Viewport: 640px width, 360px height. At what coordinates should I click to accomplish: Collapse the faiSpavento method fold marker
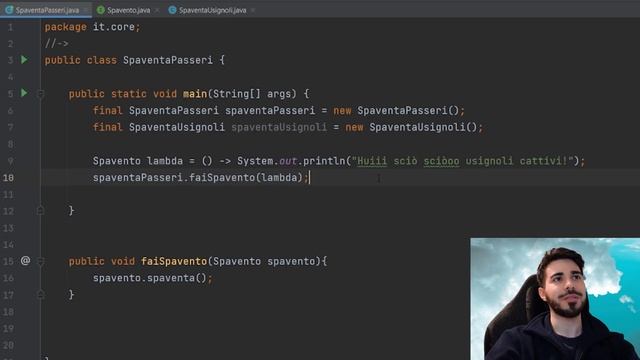(40, 261)
